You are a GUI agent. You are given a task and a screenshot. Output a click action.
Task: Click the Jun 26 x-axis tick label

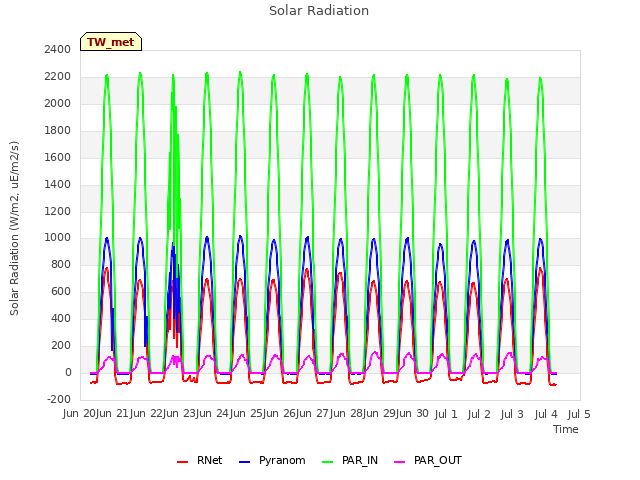point(280,413)
